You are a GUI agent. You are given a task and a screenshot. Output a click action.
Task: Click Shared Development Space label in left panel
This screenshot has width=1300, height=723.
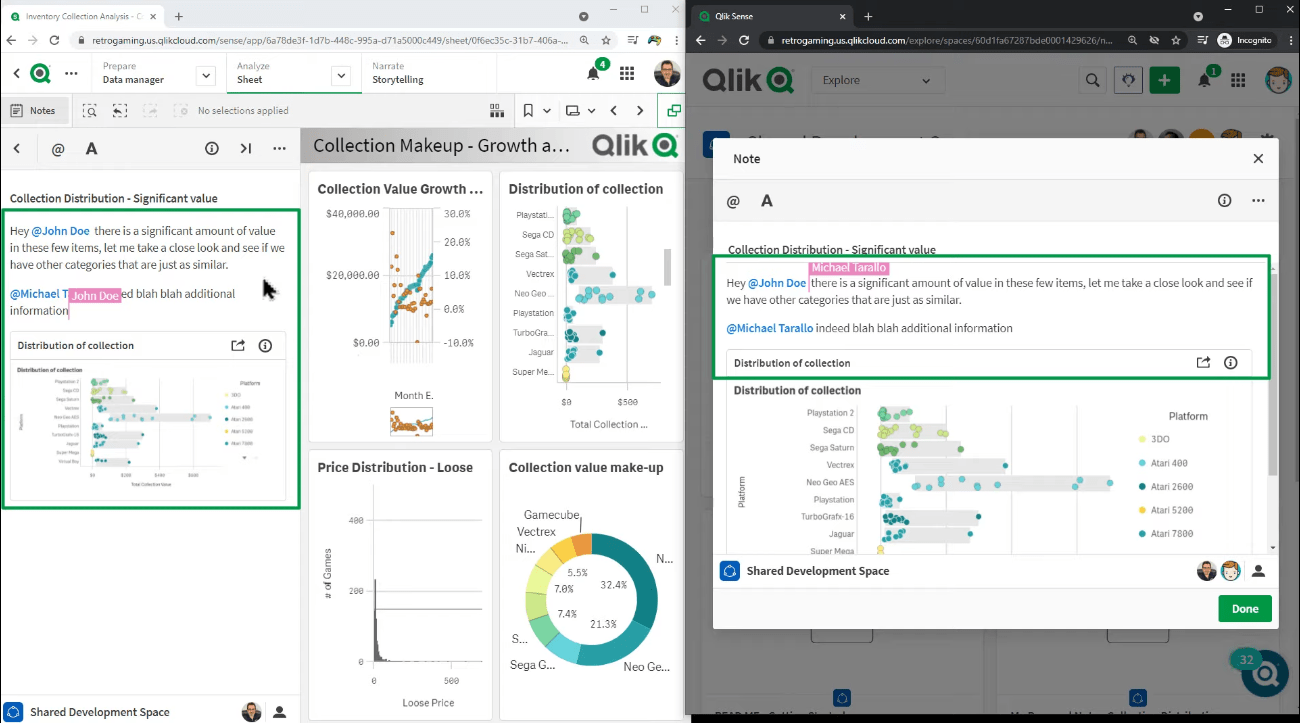point(99,712)
